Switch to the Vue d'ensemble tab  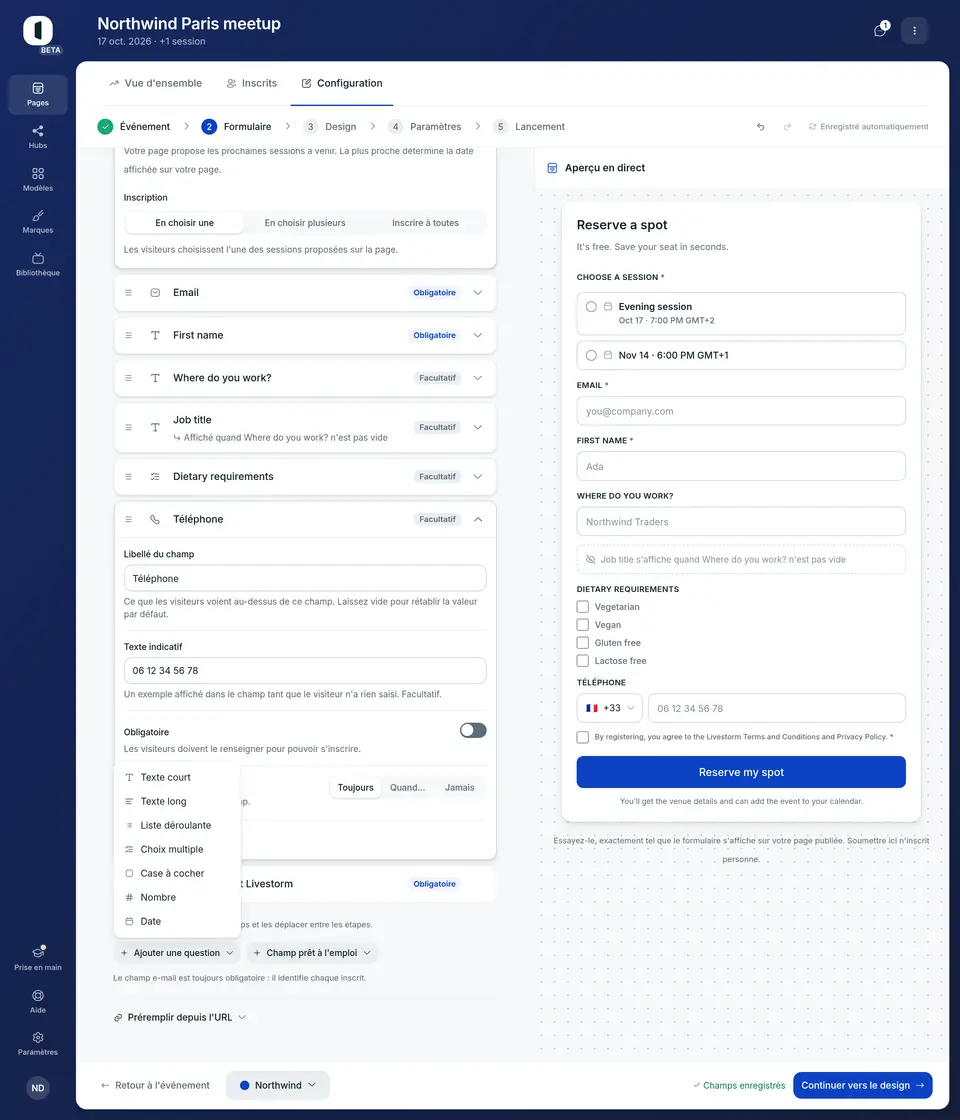pos(156,84)
